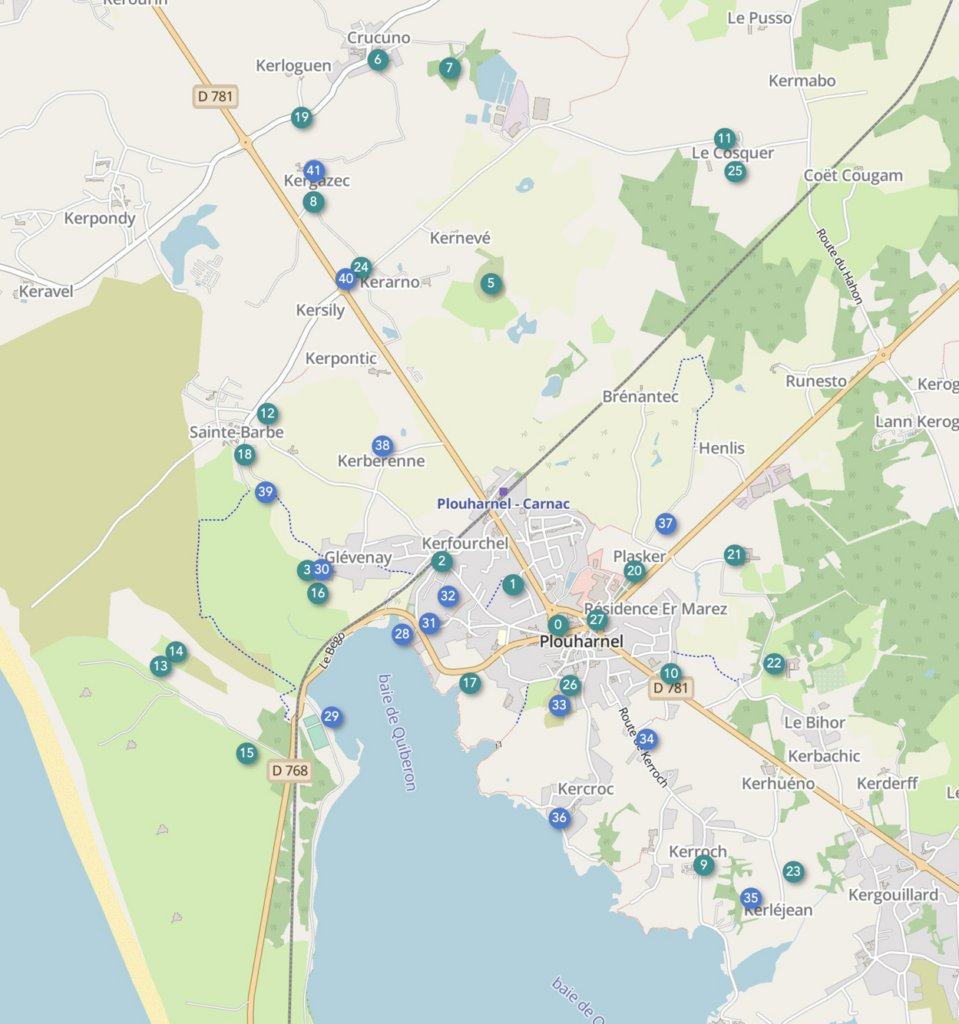This screenshot has height=1024, width=959.
Task: Click green marker 15 near D 768
Action: pos(247,753)
